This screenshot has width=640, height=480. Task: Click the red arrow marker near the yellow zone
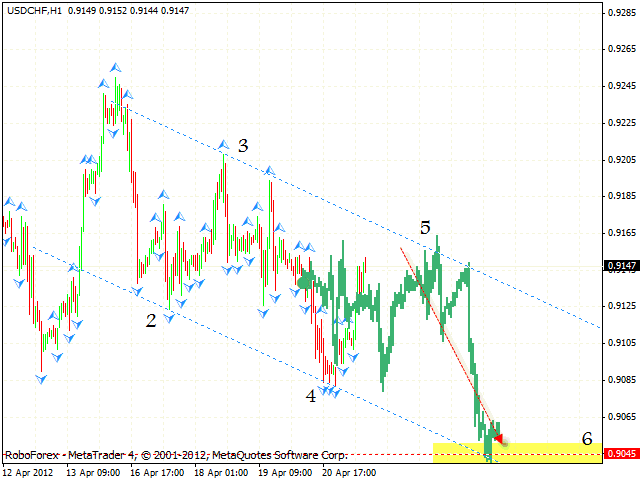[x=499, y=437]
